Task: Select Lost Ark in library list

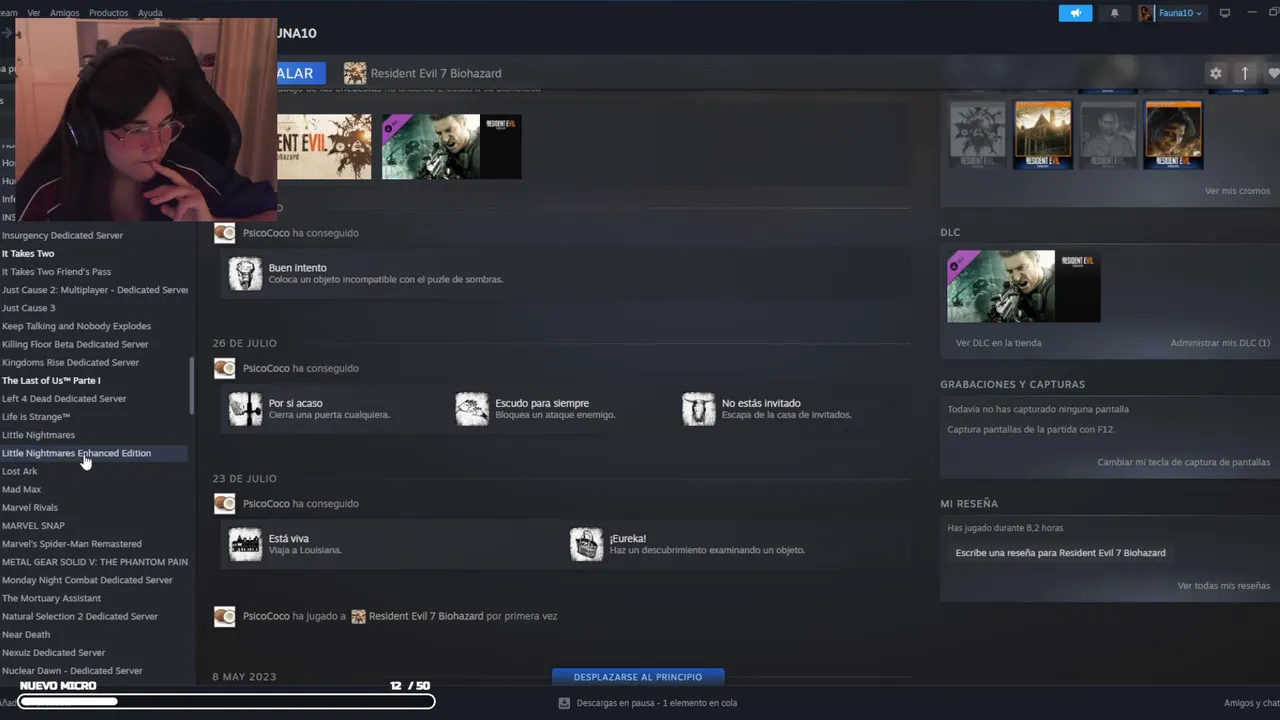Action: [x=19, y=472]
